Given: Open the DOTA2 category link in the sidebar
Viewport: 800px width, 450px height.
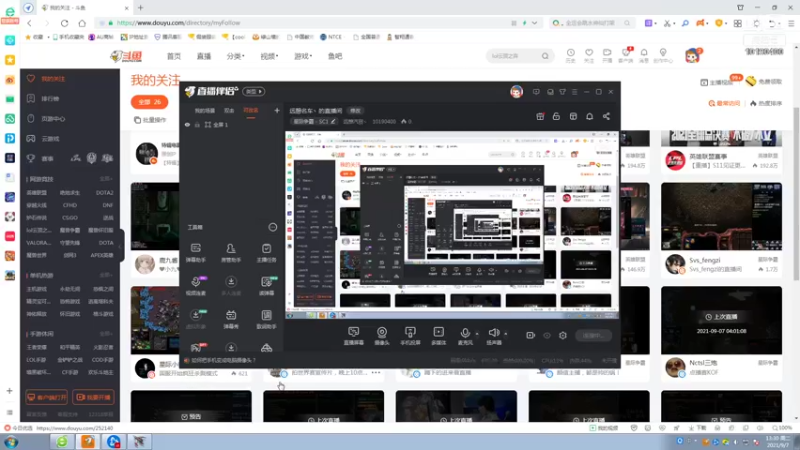Looking at the screenshot, I should pos(105,192).
